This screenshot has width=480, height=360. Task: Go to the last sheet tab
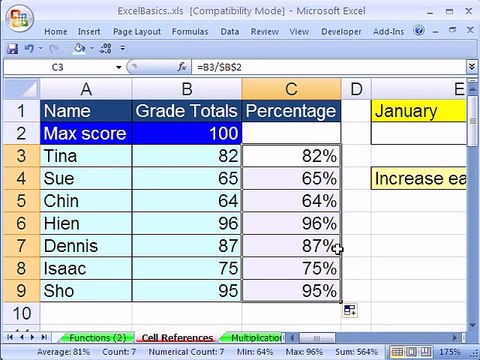point(44,337)
